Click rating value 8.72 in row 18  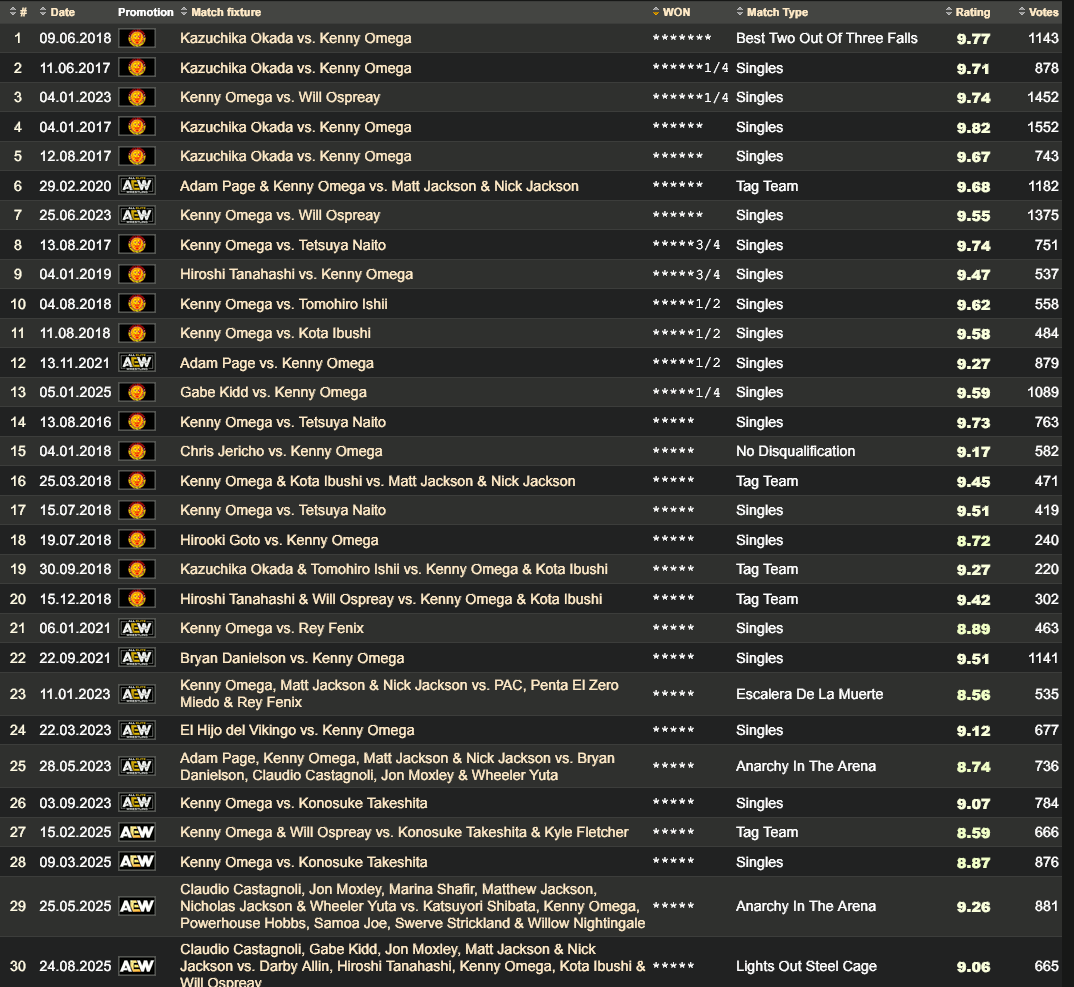point(973,540)
